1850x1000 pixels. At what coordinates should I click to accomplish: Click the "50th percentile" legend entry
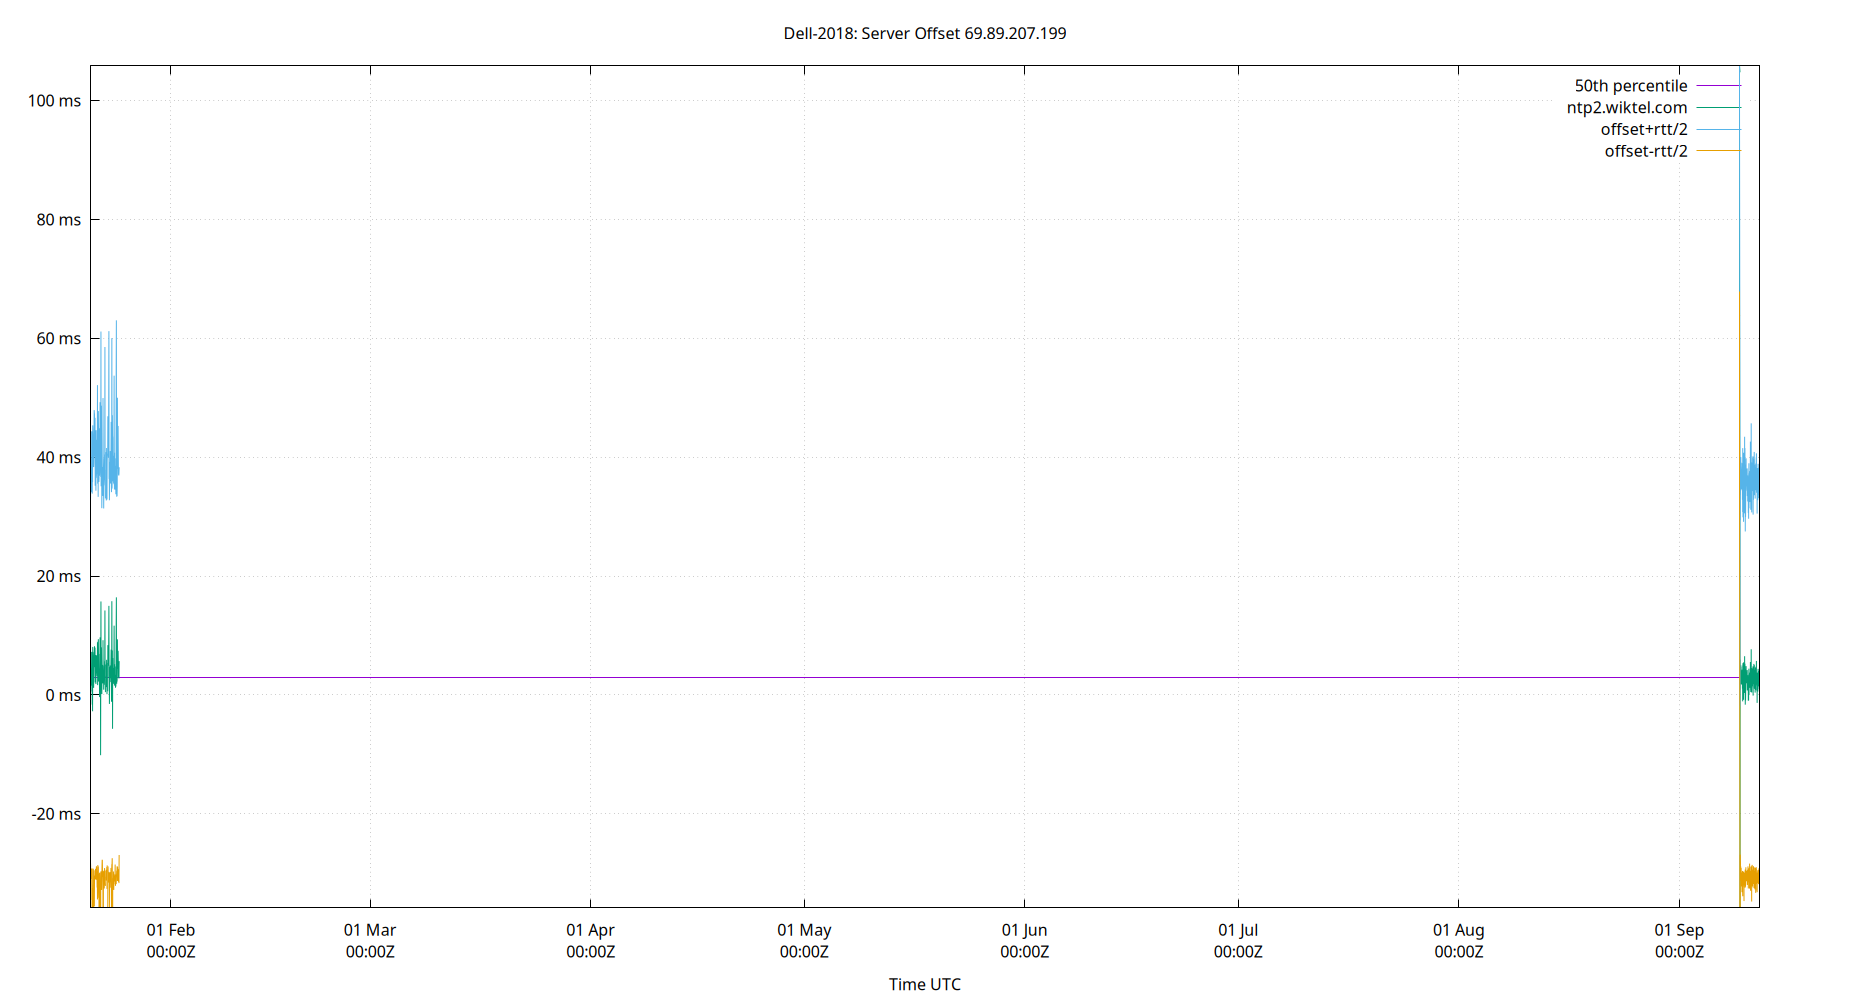pos(1630,85)
